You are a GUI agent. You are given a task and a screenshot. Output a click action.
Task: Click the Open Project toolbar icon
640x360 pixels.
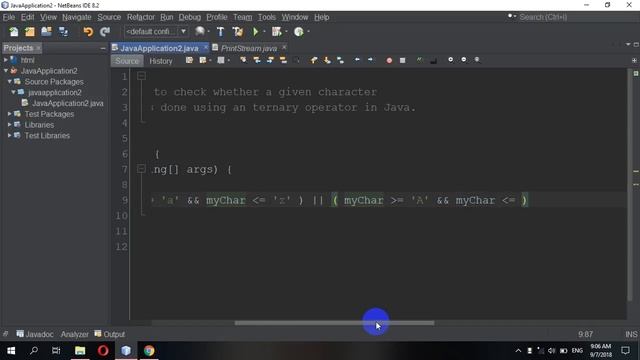[x=46, y=32]
